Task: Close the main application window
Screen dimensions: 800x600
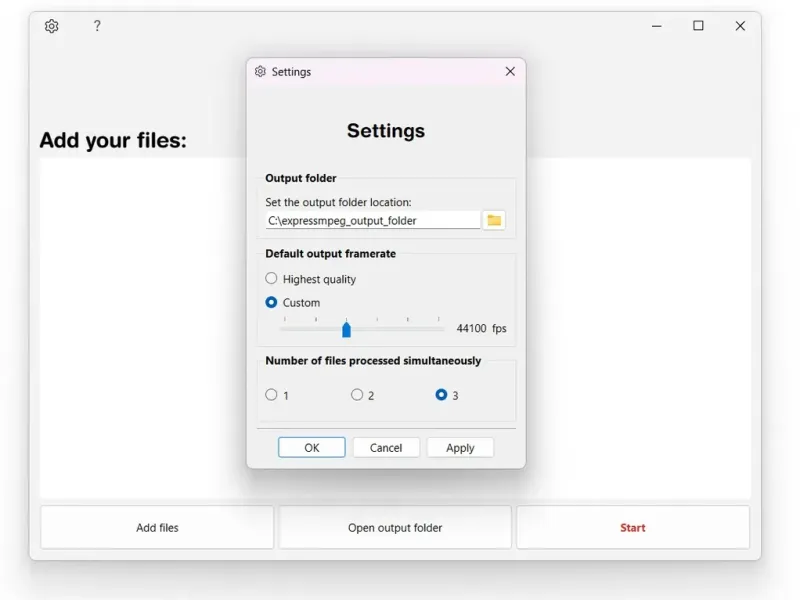Action: [x=740, y=26]
